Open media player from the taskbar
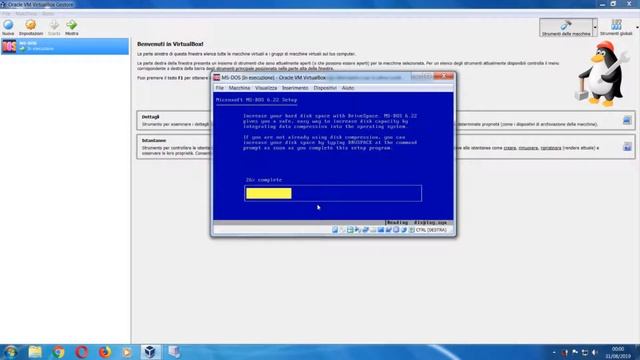This screenshot has width=640, height=360. (127, 352)
